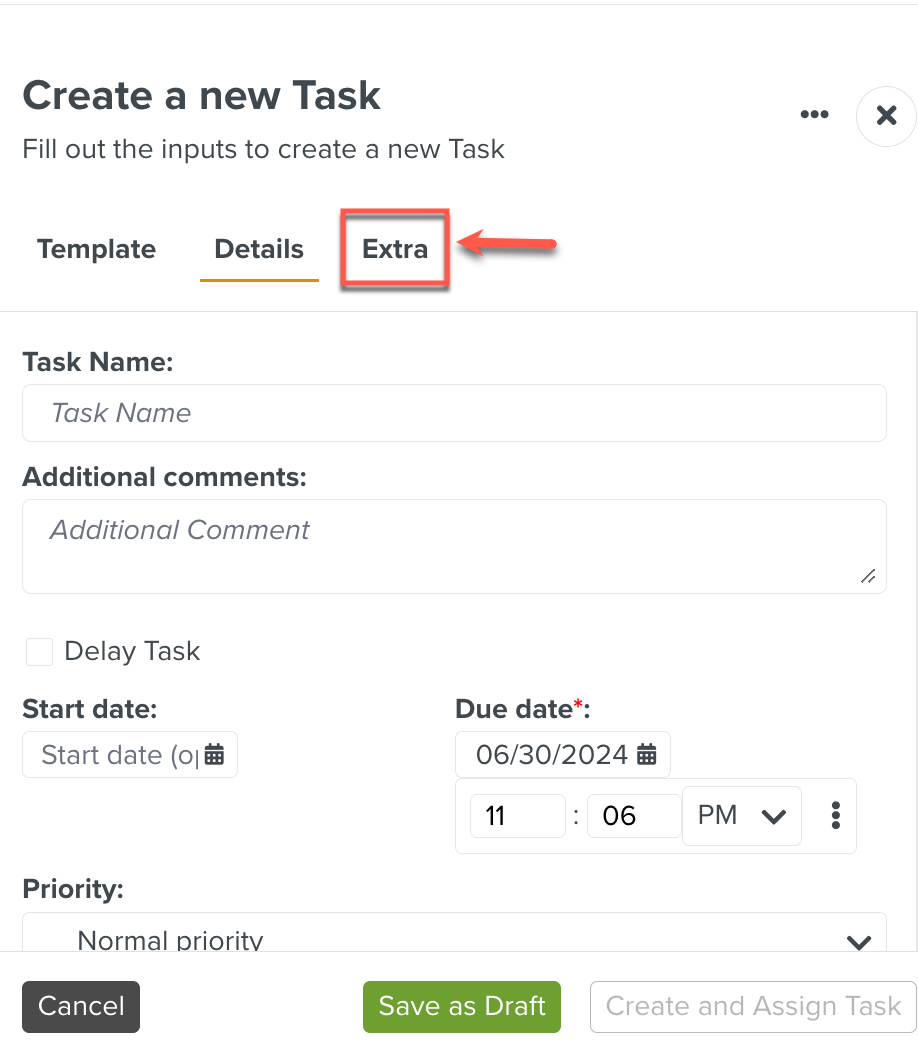This screenshot has height=1060, width=918.
Task: Click the Cancel button
Action: tap(81, 1006)
